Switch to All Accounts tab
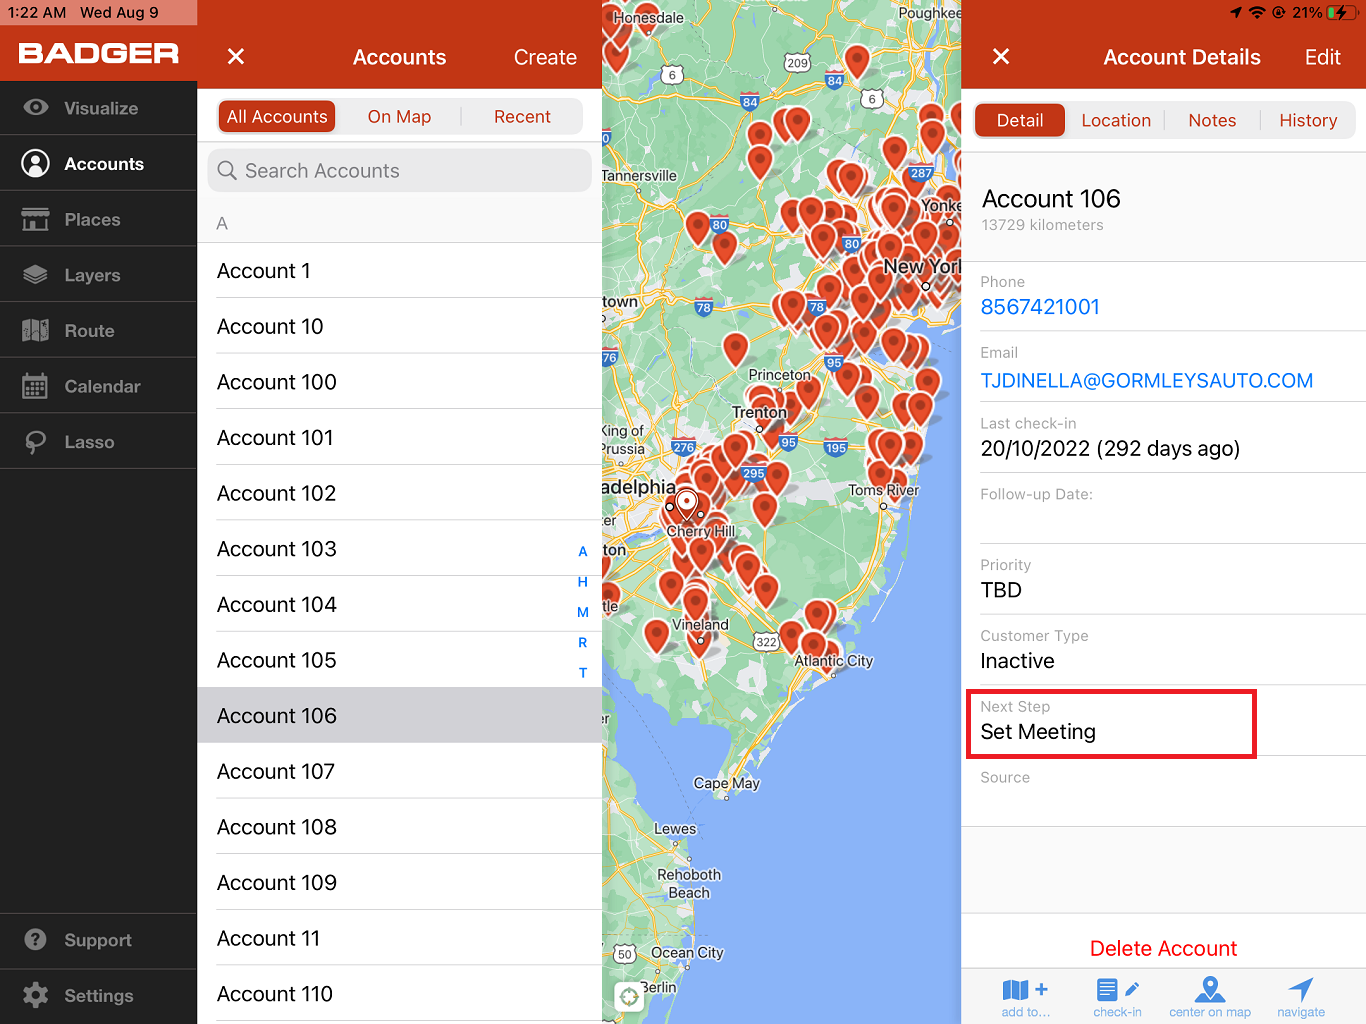Screen dimensions: 1366x1024 [277, 117]
